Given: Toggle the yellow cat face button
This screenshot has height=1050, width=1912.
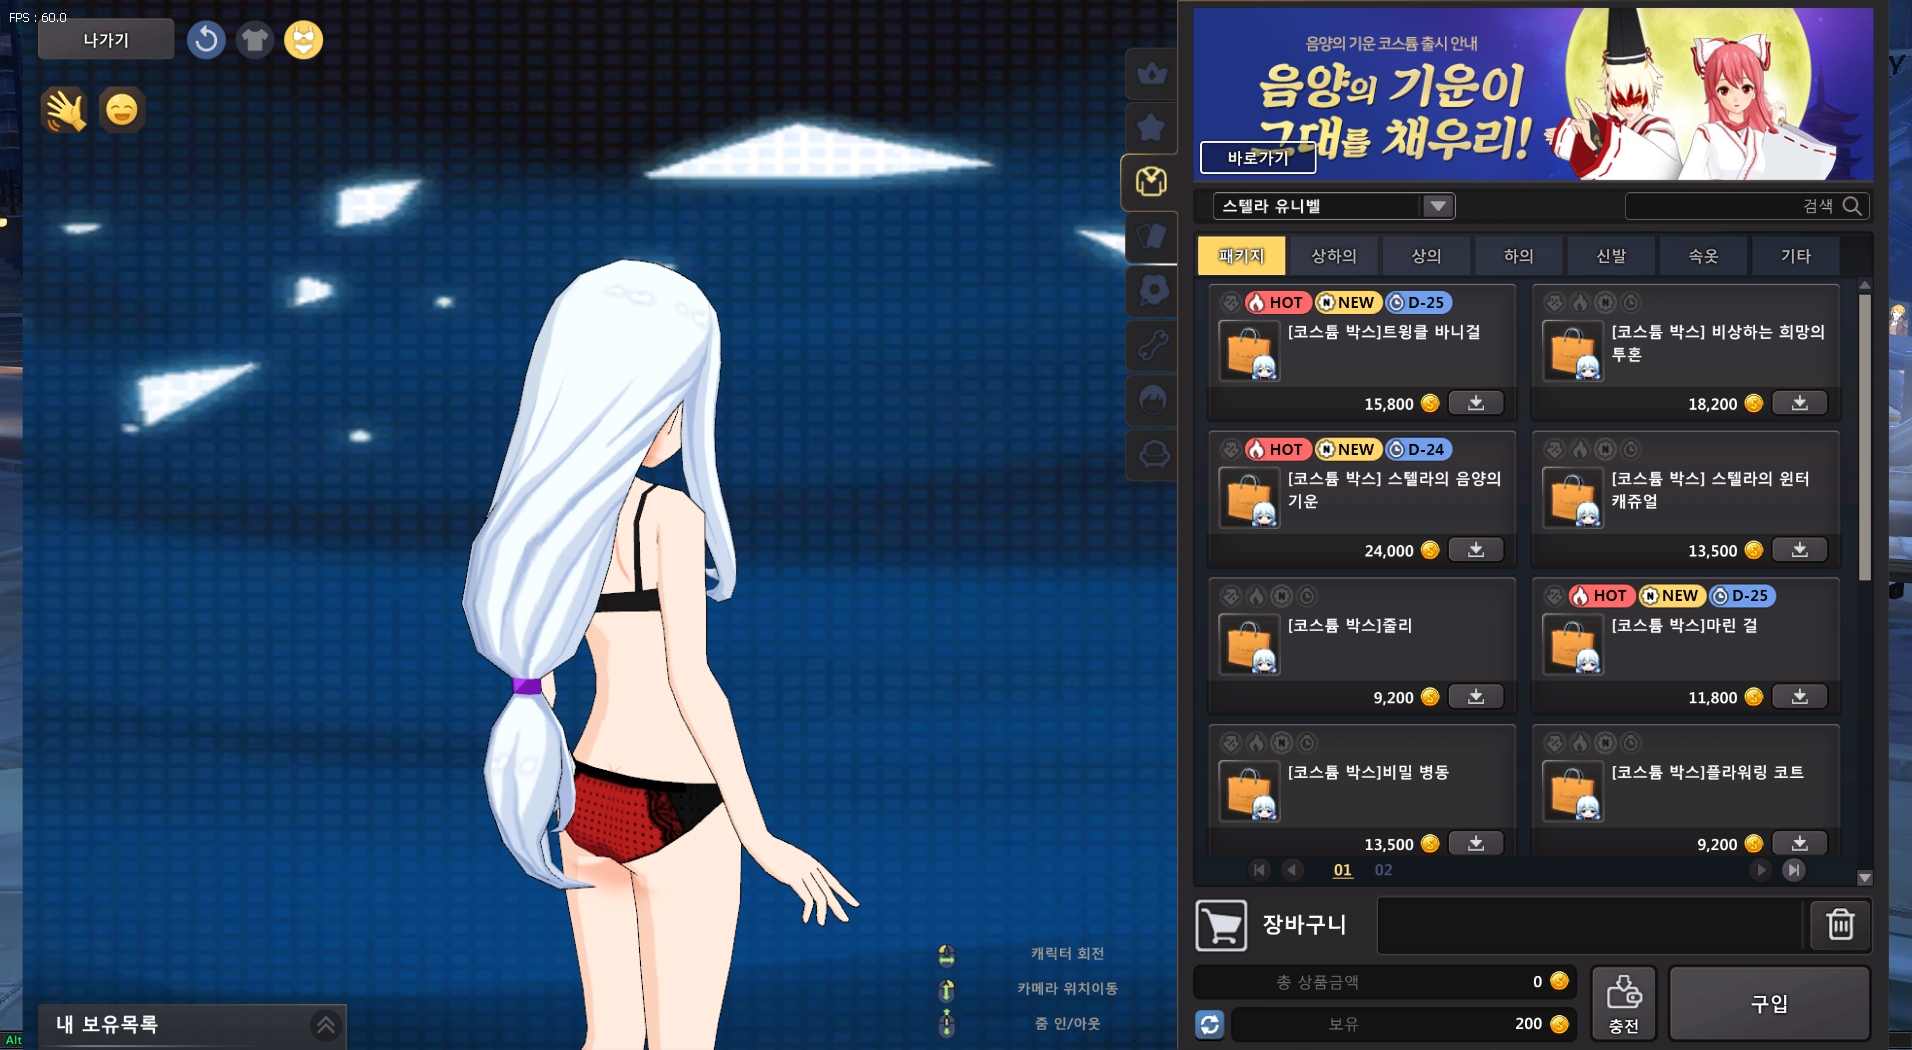Looking at the screenshot, I should point(303,40).
